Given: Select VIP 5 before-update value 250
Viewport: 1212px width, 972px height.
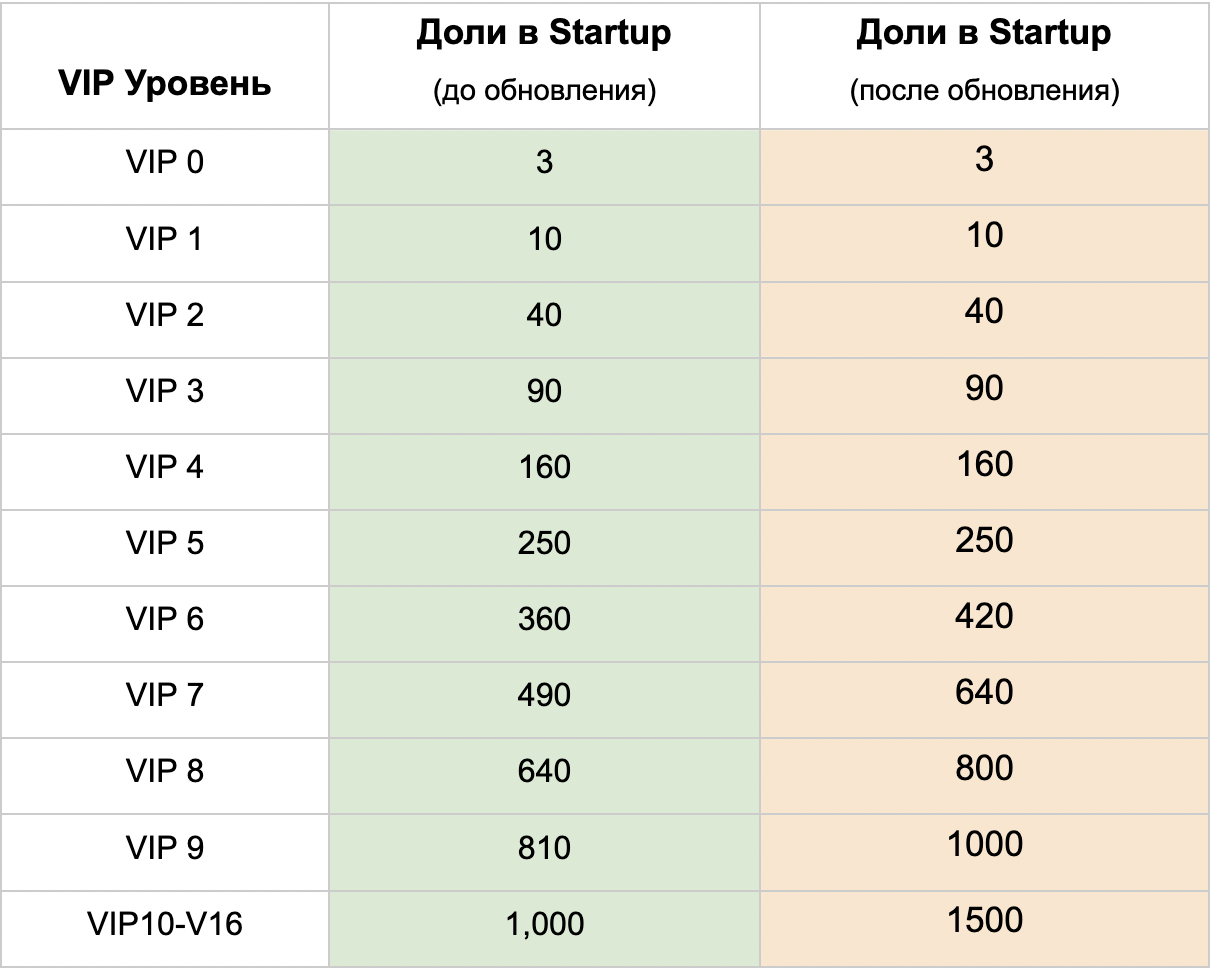Looking at the screenshot, I should coord(544,543).
